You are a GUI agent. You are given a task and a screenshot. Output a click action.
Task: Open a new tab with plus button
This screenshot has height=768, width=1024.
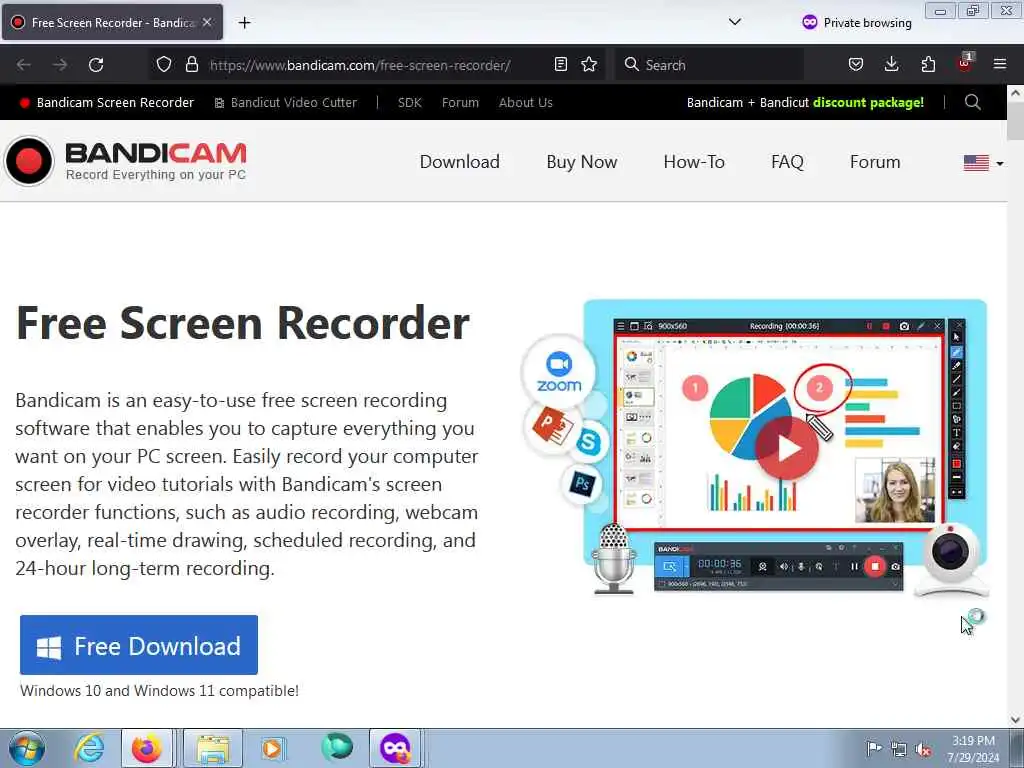point(244,23)
